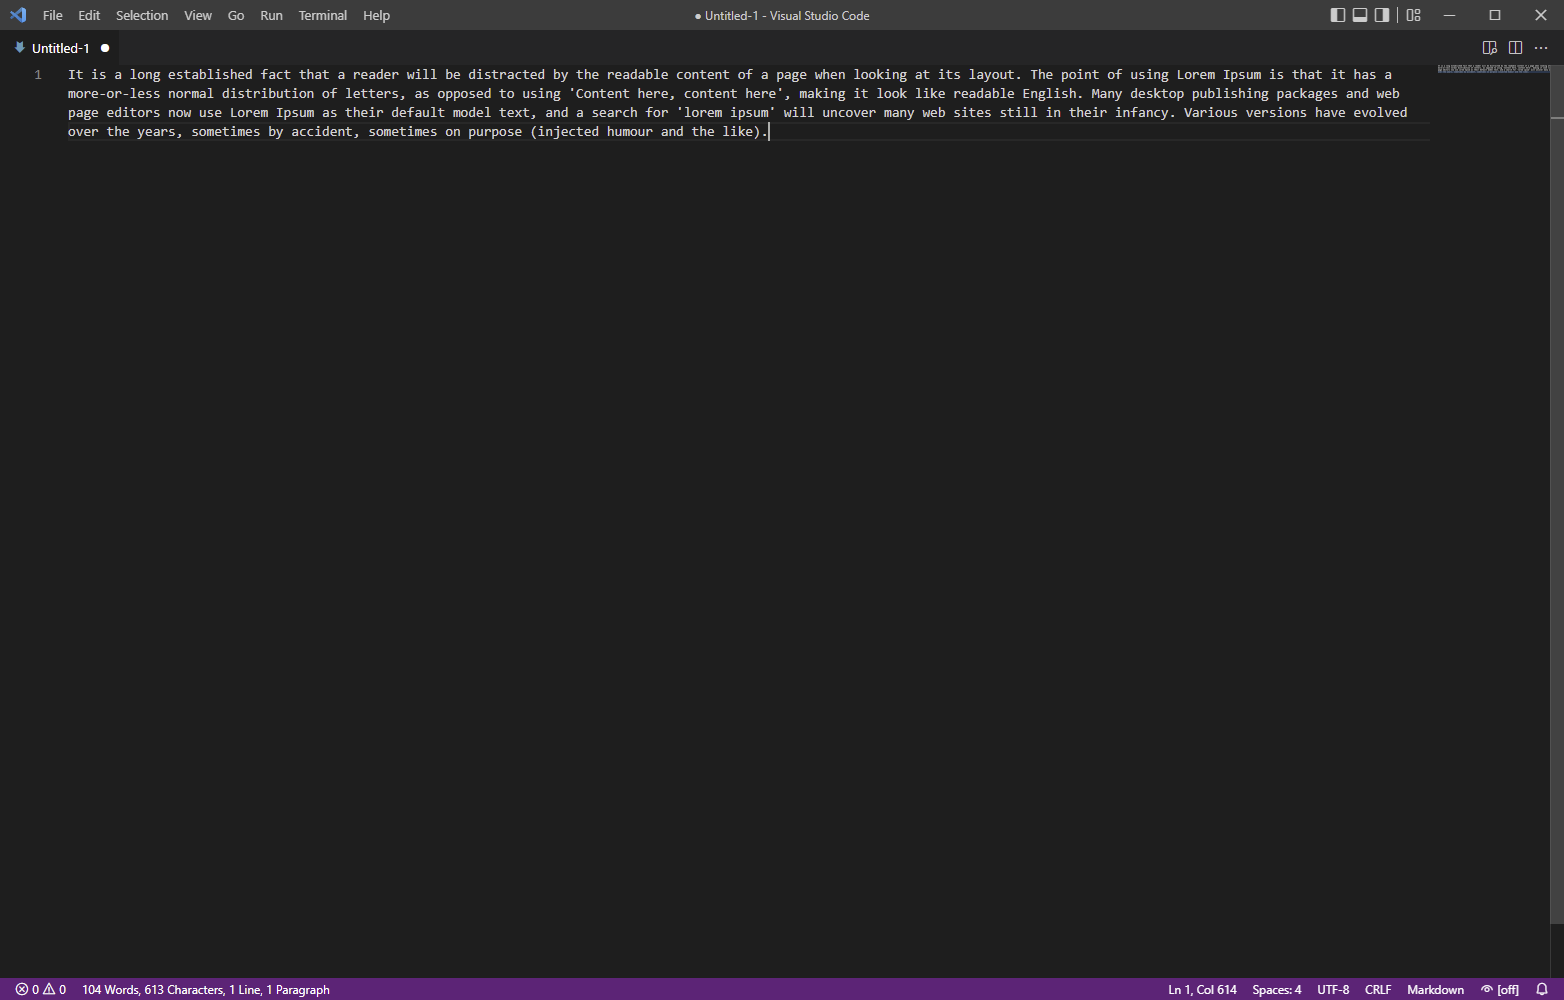
Task: Open notifications bell in status bar
Action: tap(1542, 989)
